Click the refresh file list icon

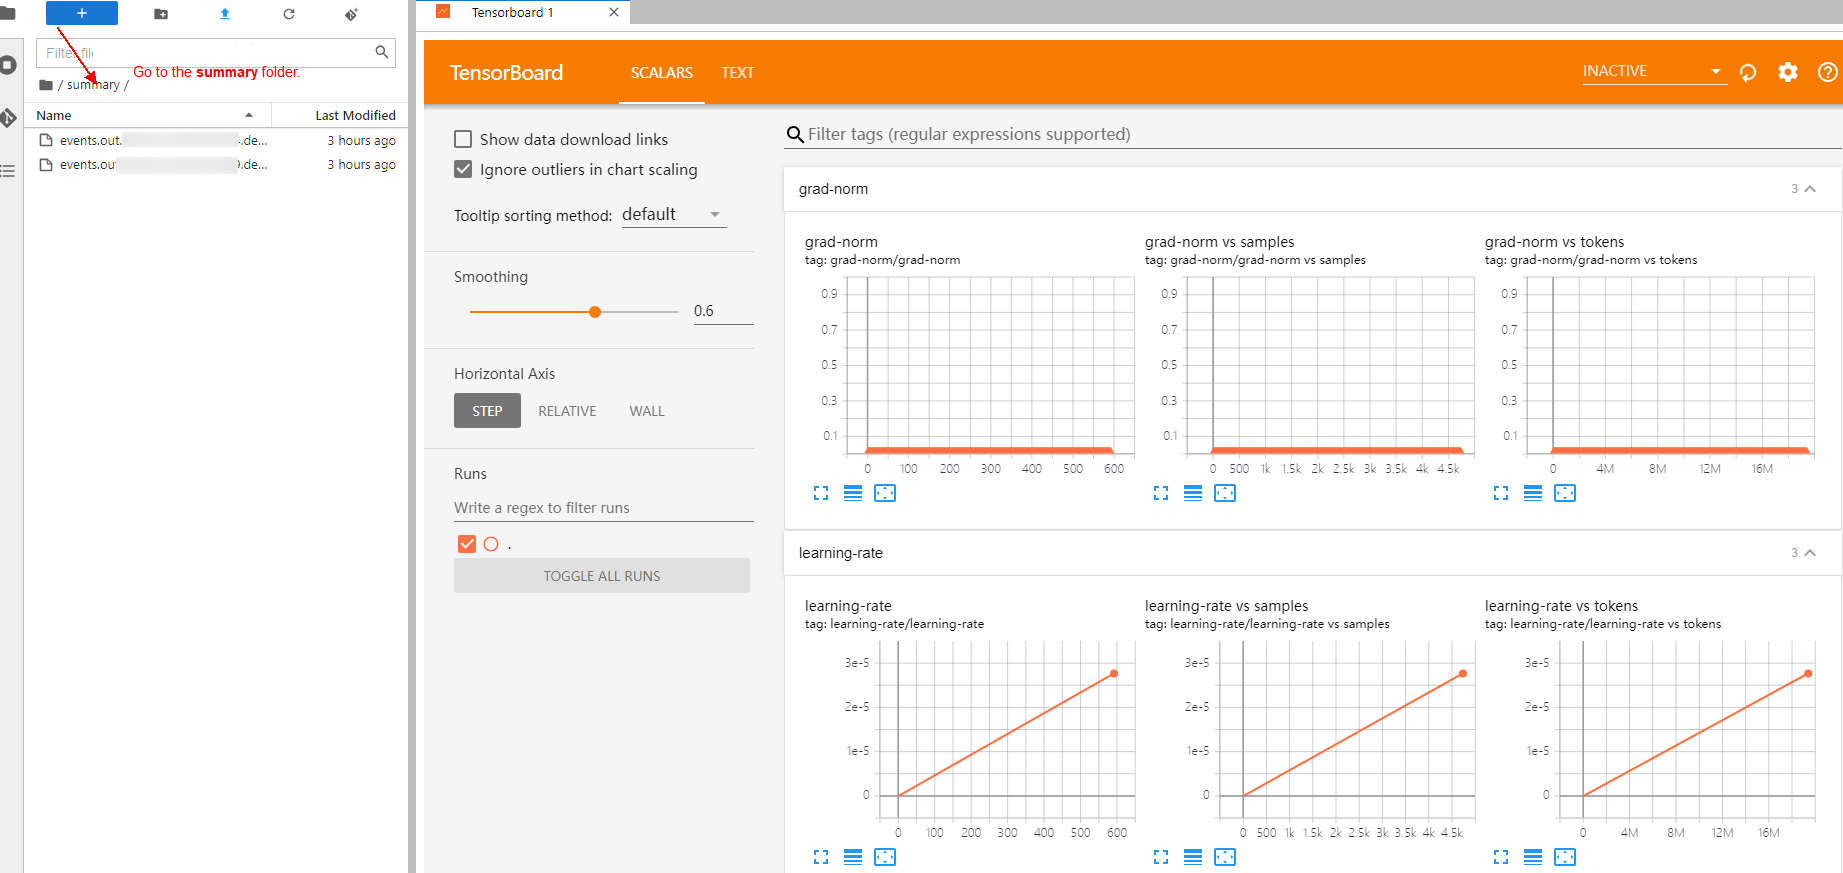coord(289,14)
